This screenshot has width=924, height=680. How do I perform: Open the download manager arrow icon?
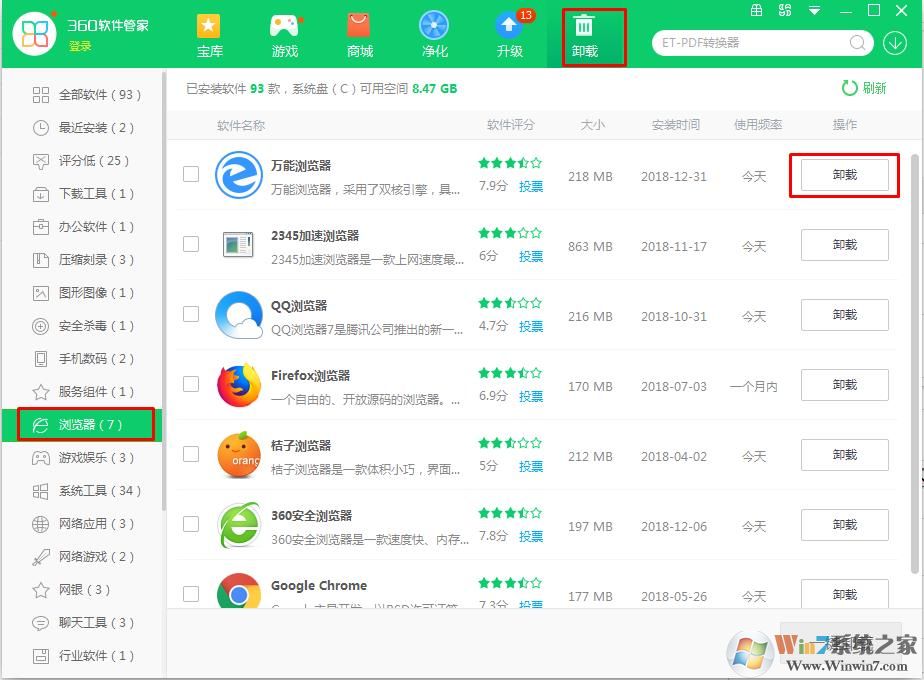point(894,43)
